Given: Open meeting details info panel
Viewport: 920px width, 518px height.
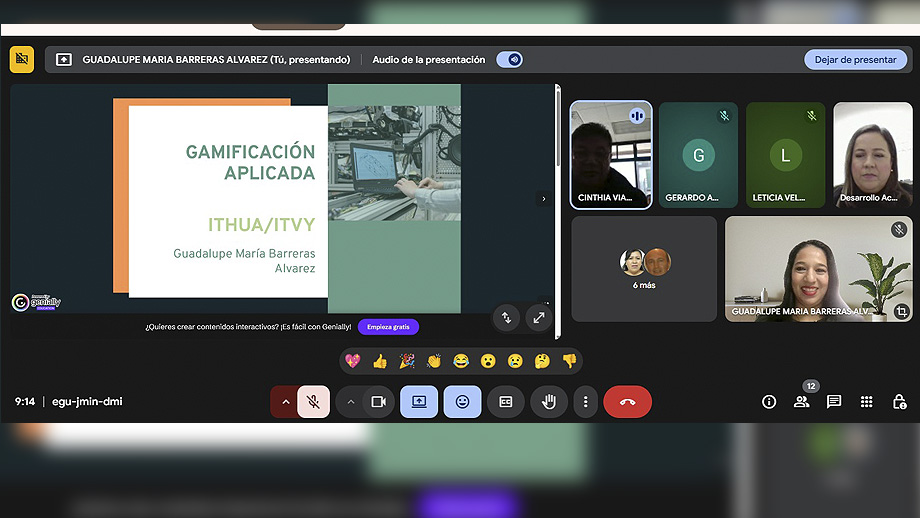Looking at the screenshot, I should point(769,402).
